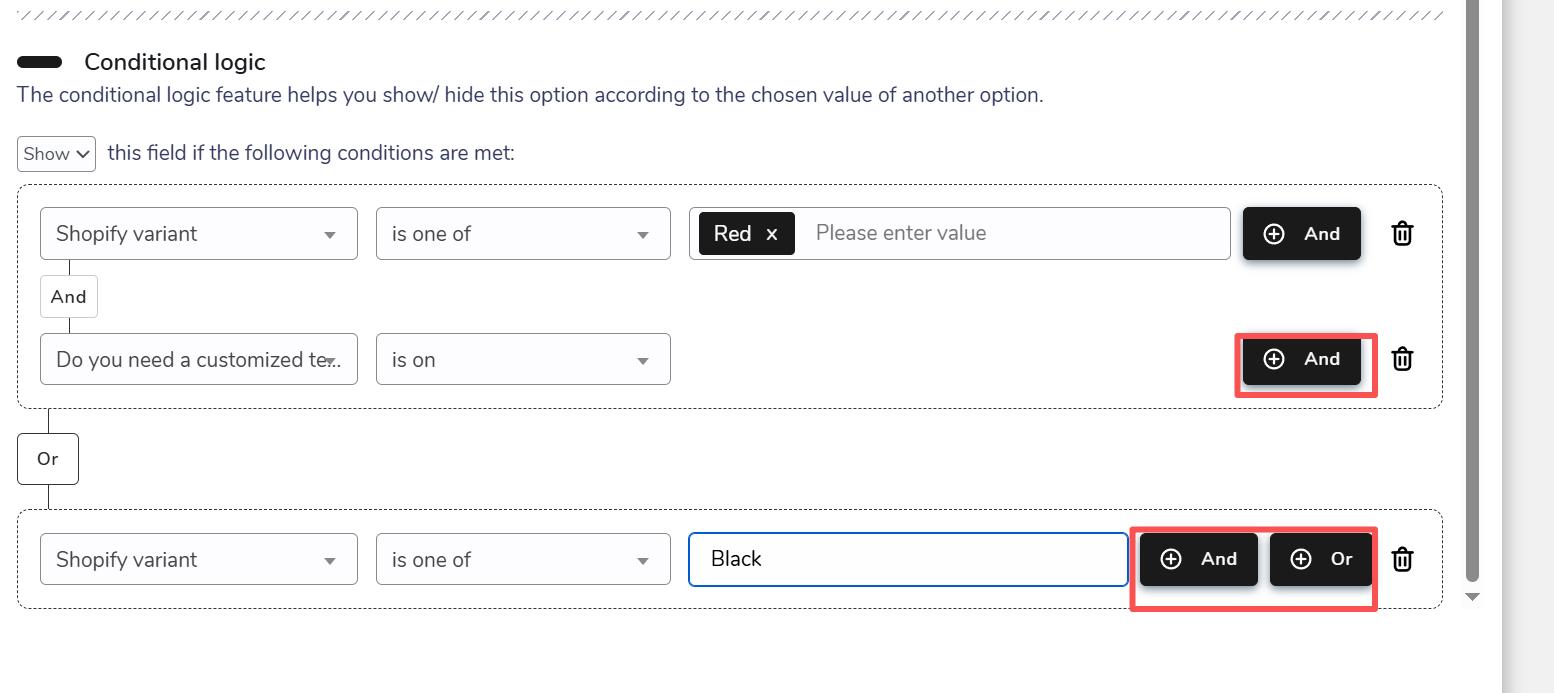The height and width of the screenshot is (693, 1554).
Task: Click And button beside Red value field
Action: (1301, 234)
